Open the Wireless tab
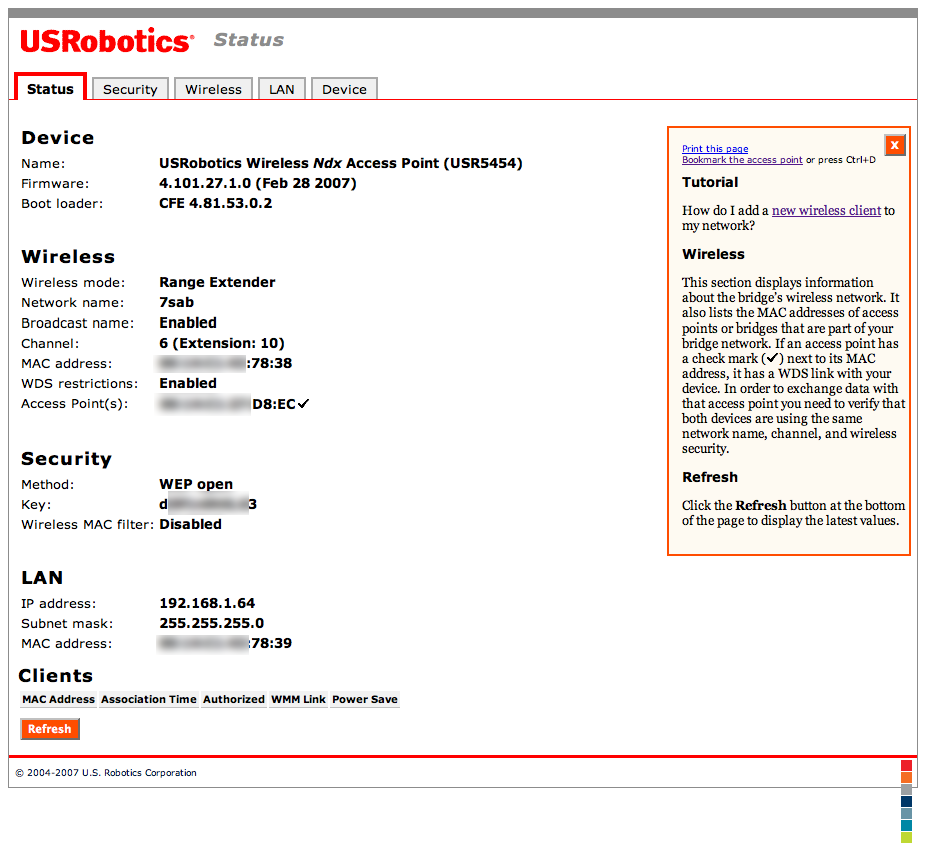Viewport: 926px width, 848px height. click(213, 89)
